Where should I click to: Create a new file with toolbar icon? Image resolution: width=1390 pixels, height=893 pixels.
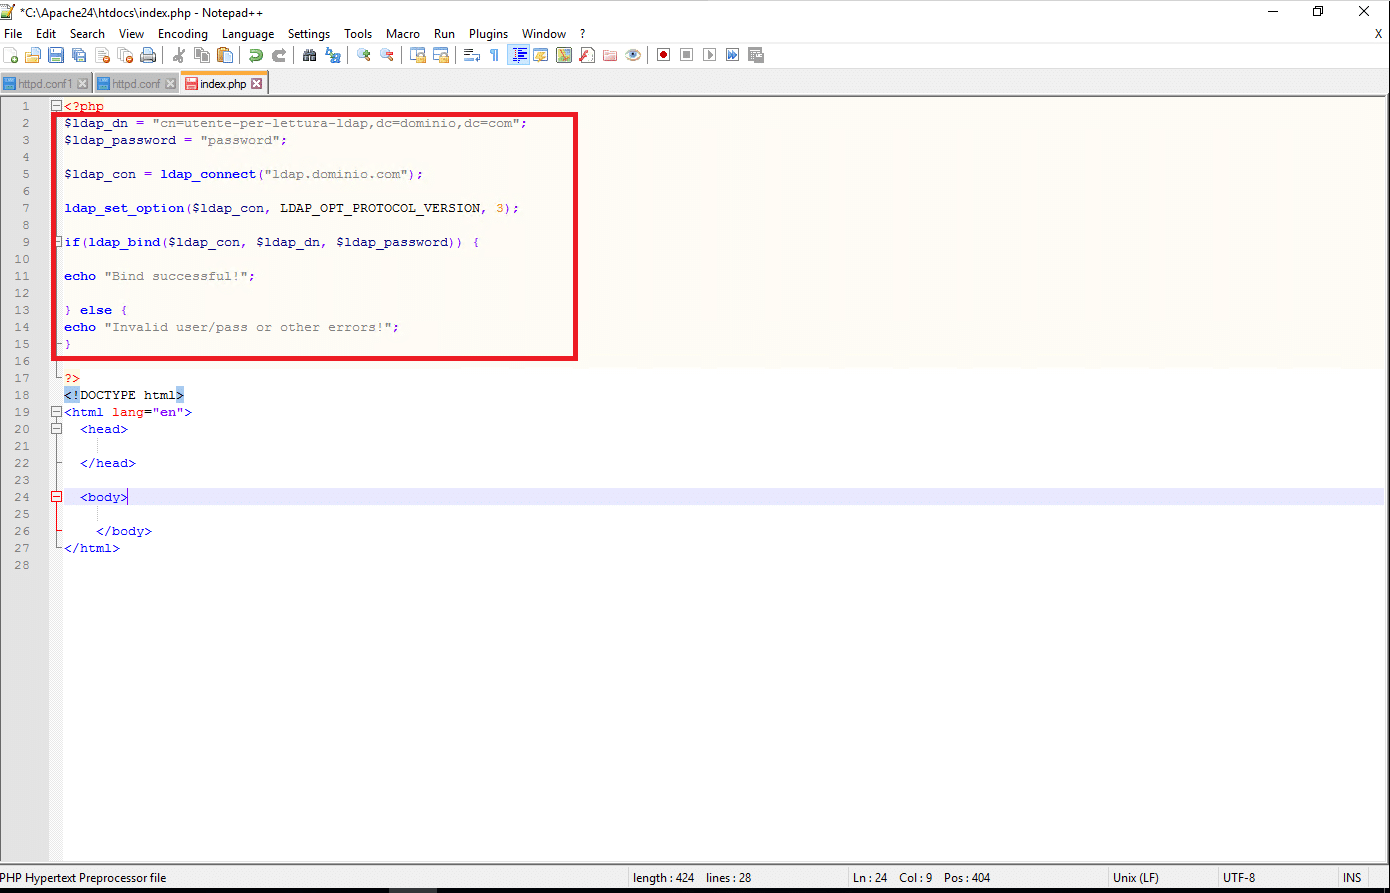click(10, 55)
